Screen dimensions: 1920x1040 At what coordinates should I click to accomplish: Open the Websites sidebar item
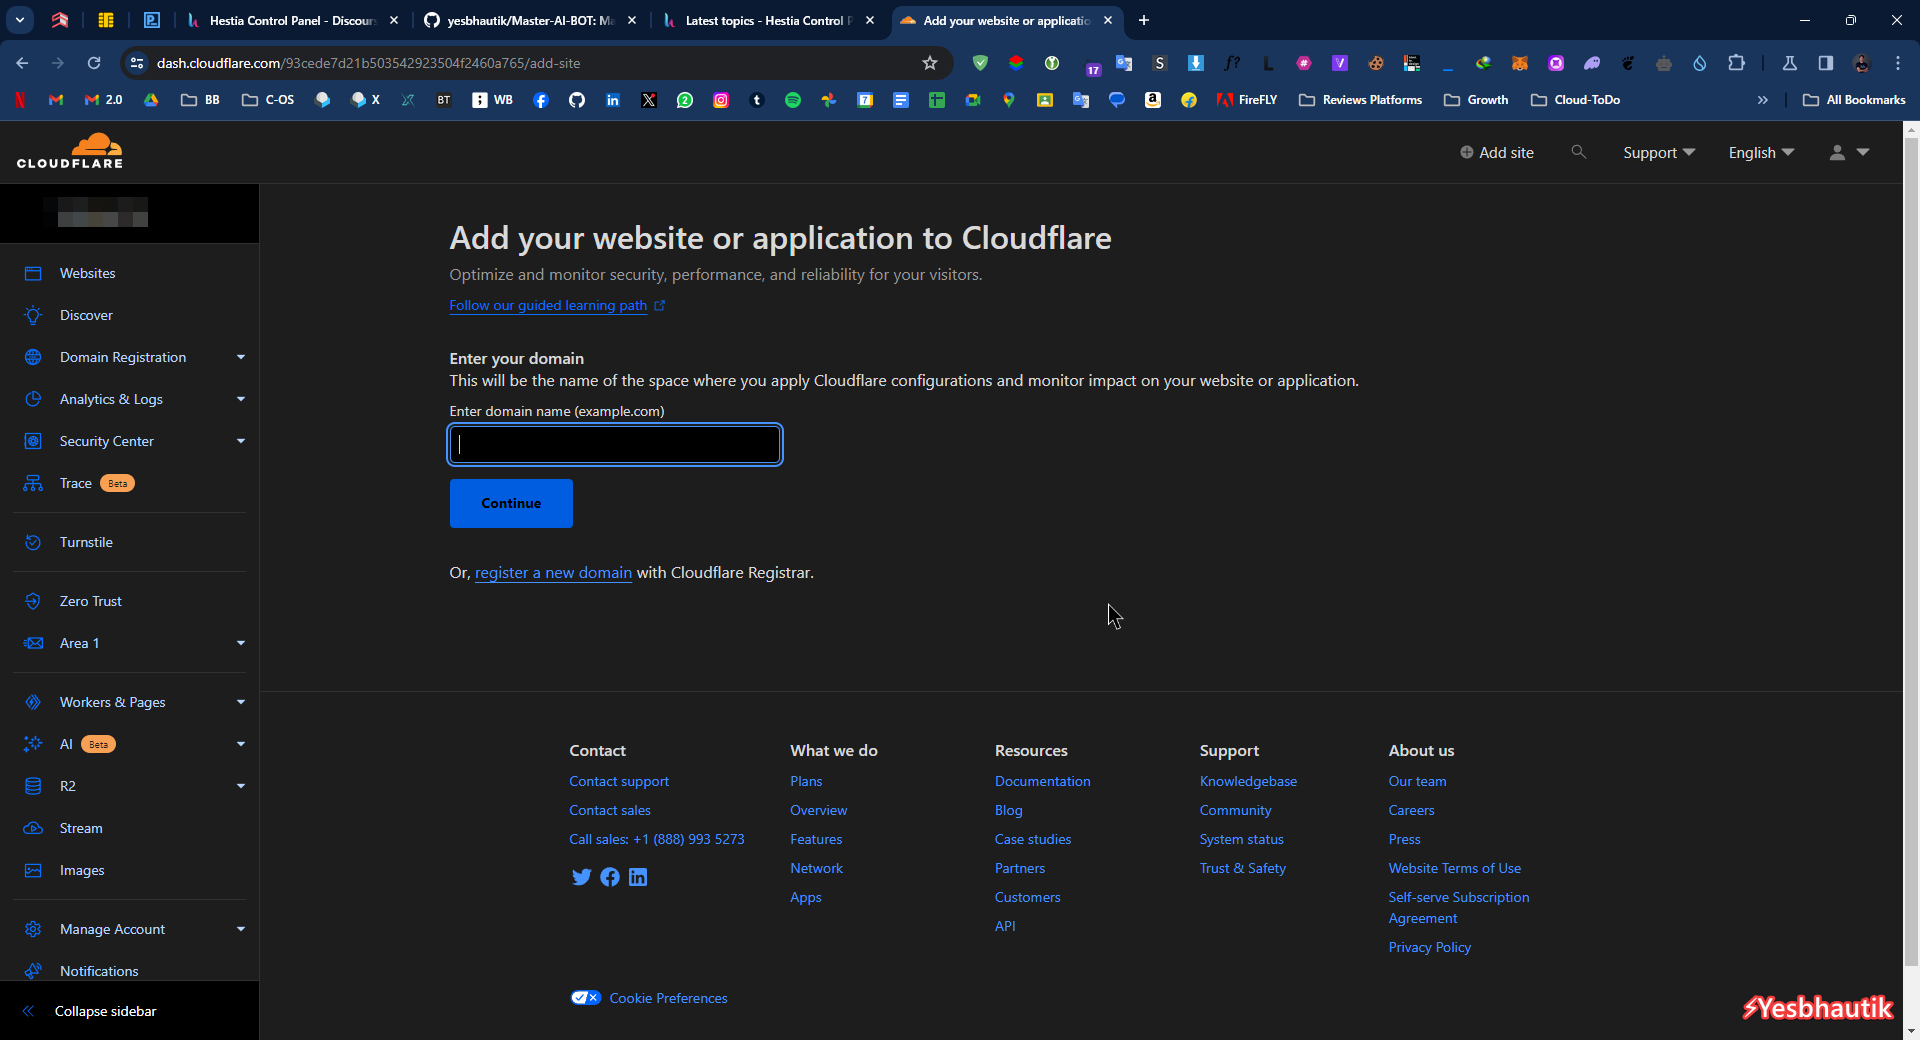(87, 273)
